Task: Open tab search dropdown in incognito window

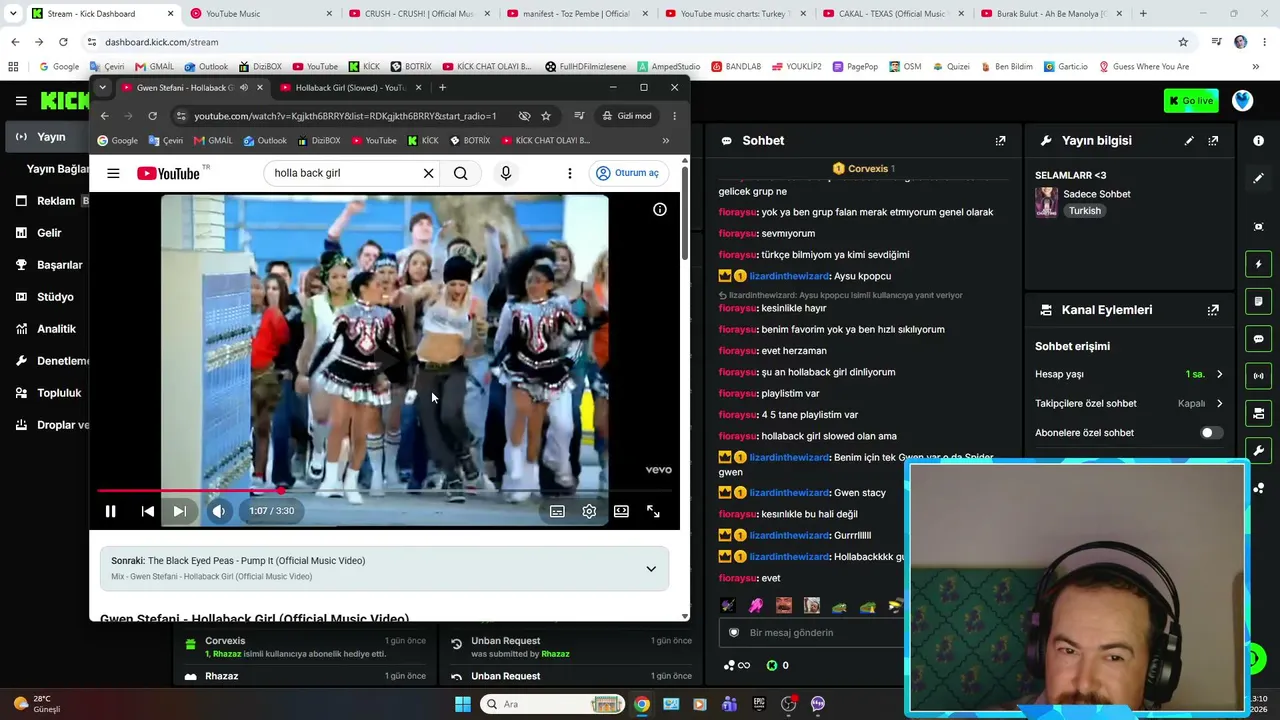Action: tap(102, 87)
